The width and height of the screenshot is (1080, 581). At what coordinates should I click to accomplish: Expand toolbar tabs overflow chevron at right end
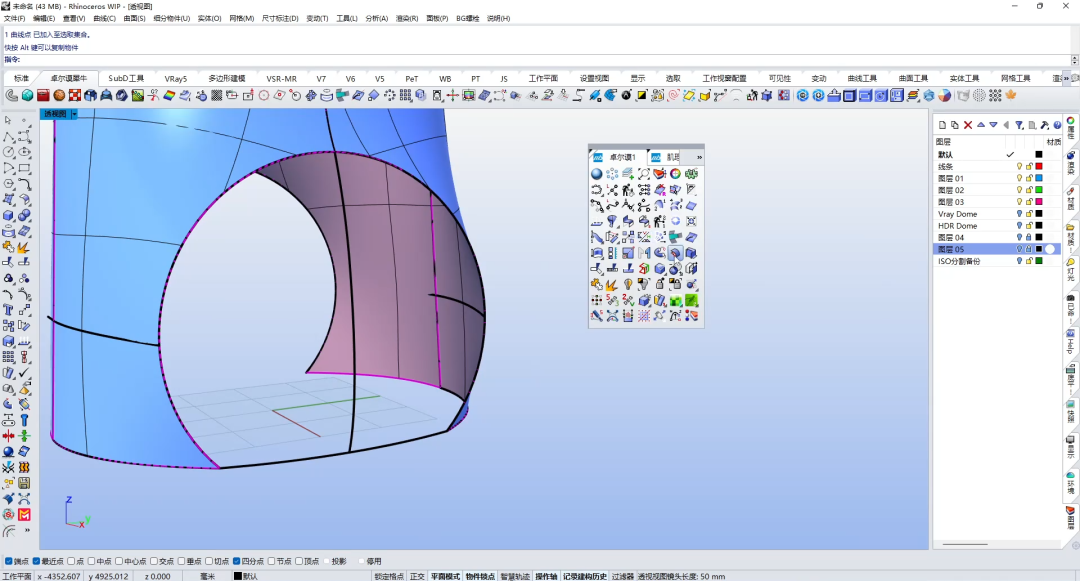coord(1066,78)
